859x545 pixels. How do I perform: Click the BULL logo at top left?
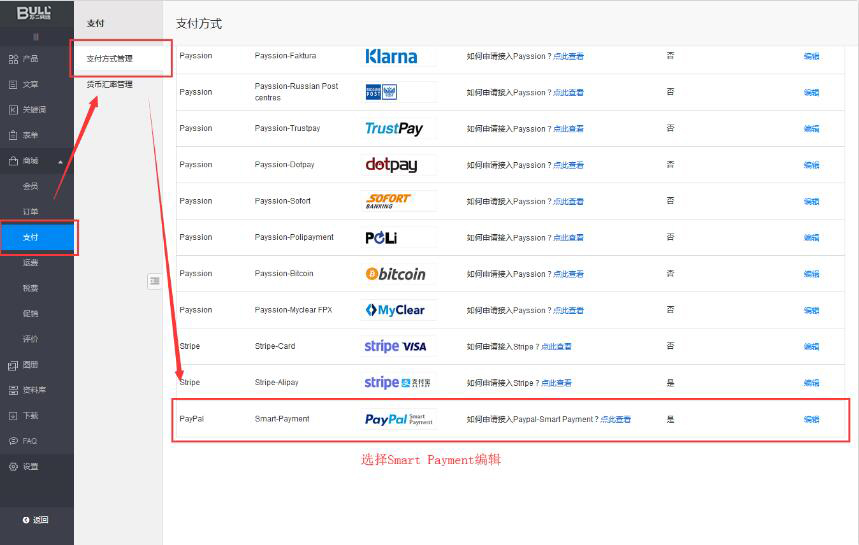(36, 13)
